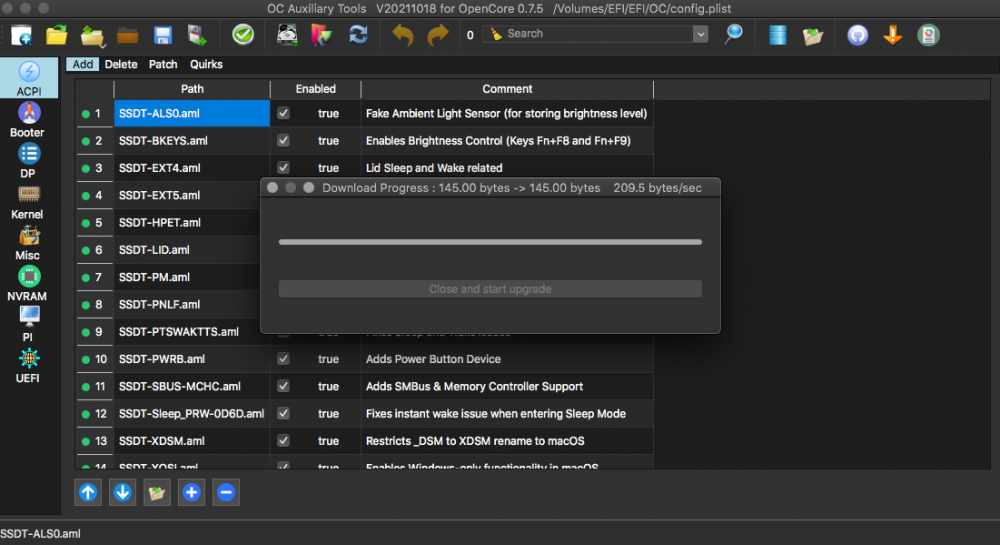Open the Patch tab
Image resolution: width=1000 pixels, height=545 pixels.
point(163,64)
